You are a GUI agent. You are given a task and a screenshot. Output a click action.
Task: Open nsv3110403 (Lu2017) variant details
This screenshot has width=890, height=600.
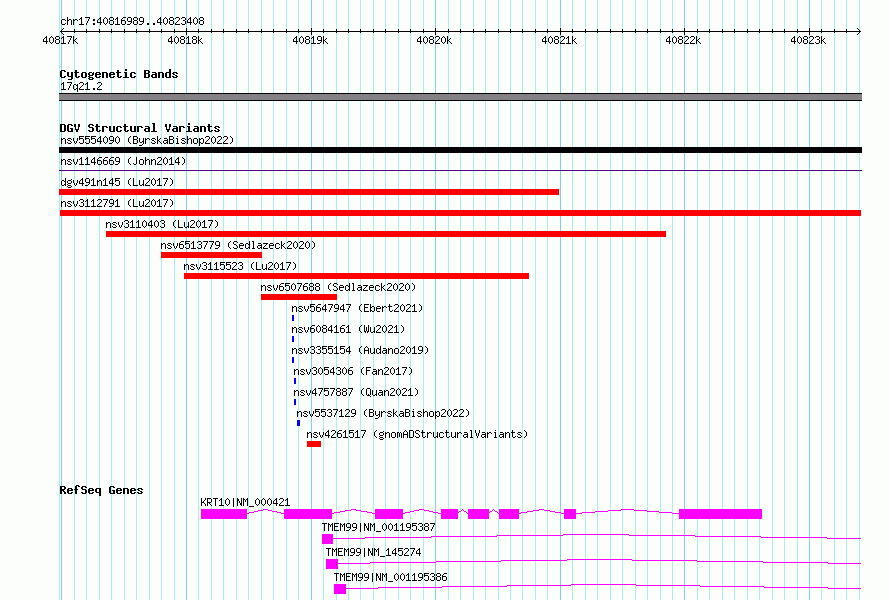point(162,224)
